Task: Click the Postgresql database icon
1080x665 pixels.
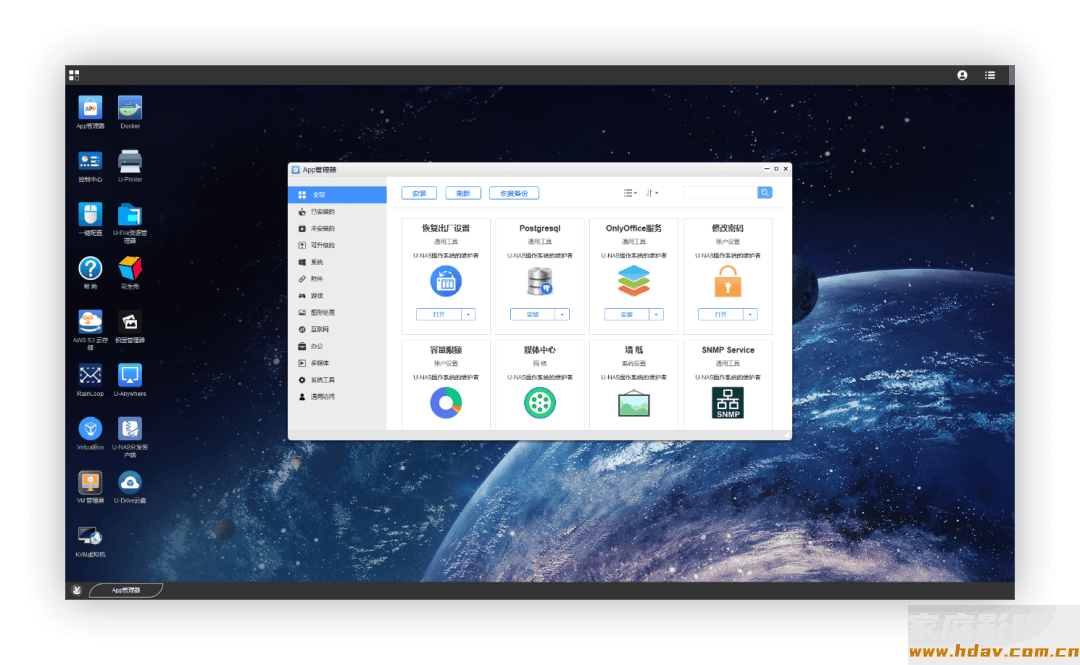Action: (539, 281)
